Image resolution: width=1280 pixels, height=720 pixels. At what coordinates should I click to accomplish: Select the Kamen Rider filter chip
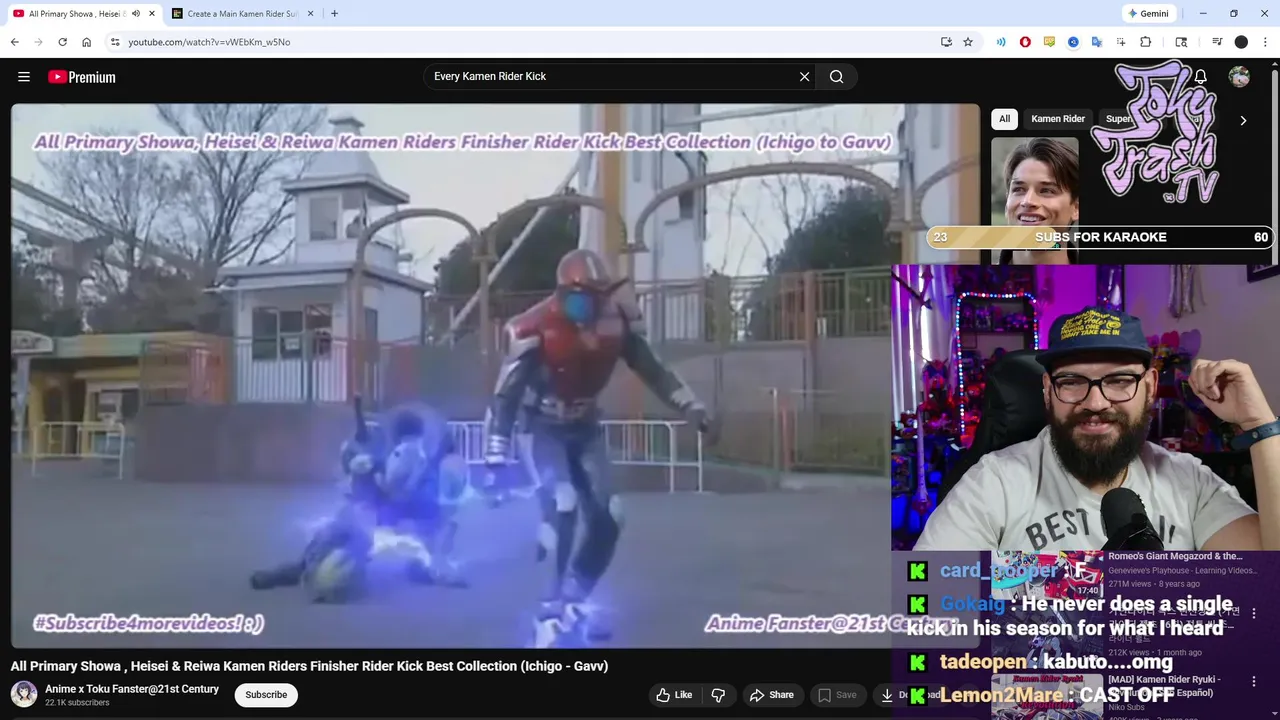click(1058, 119)
